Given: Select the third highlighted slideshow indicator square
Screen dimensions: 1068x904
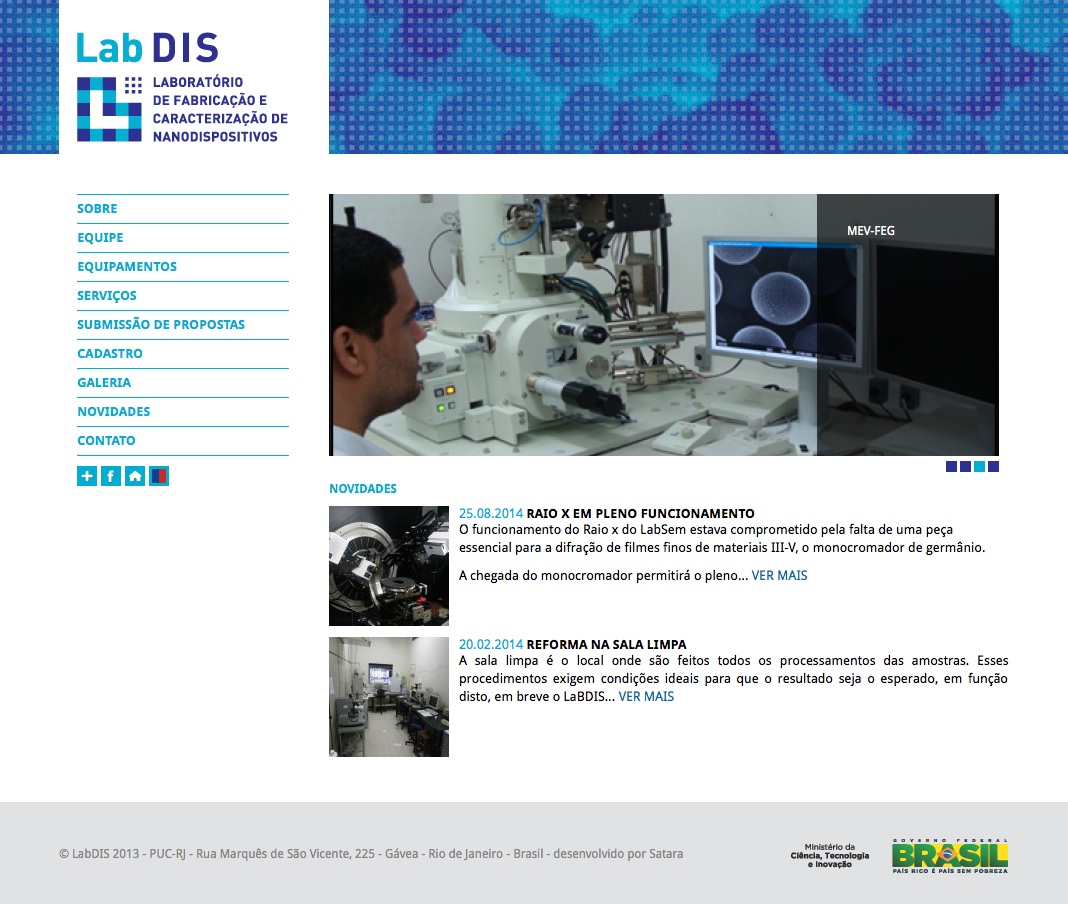Looking at the screenshot, I should [979, 467].
